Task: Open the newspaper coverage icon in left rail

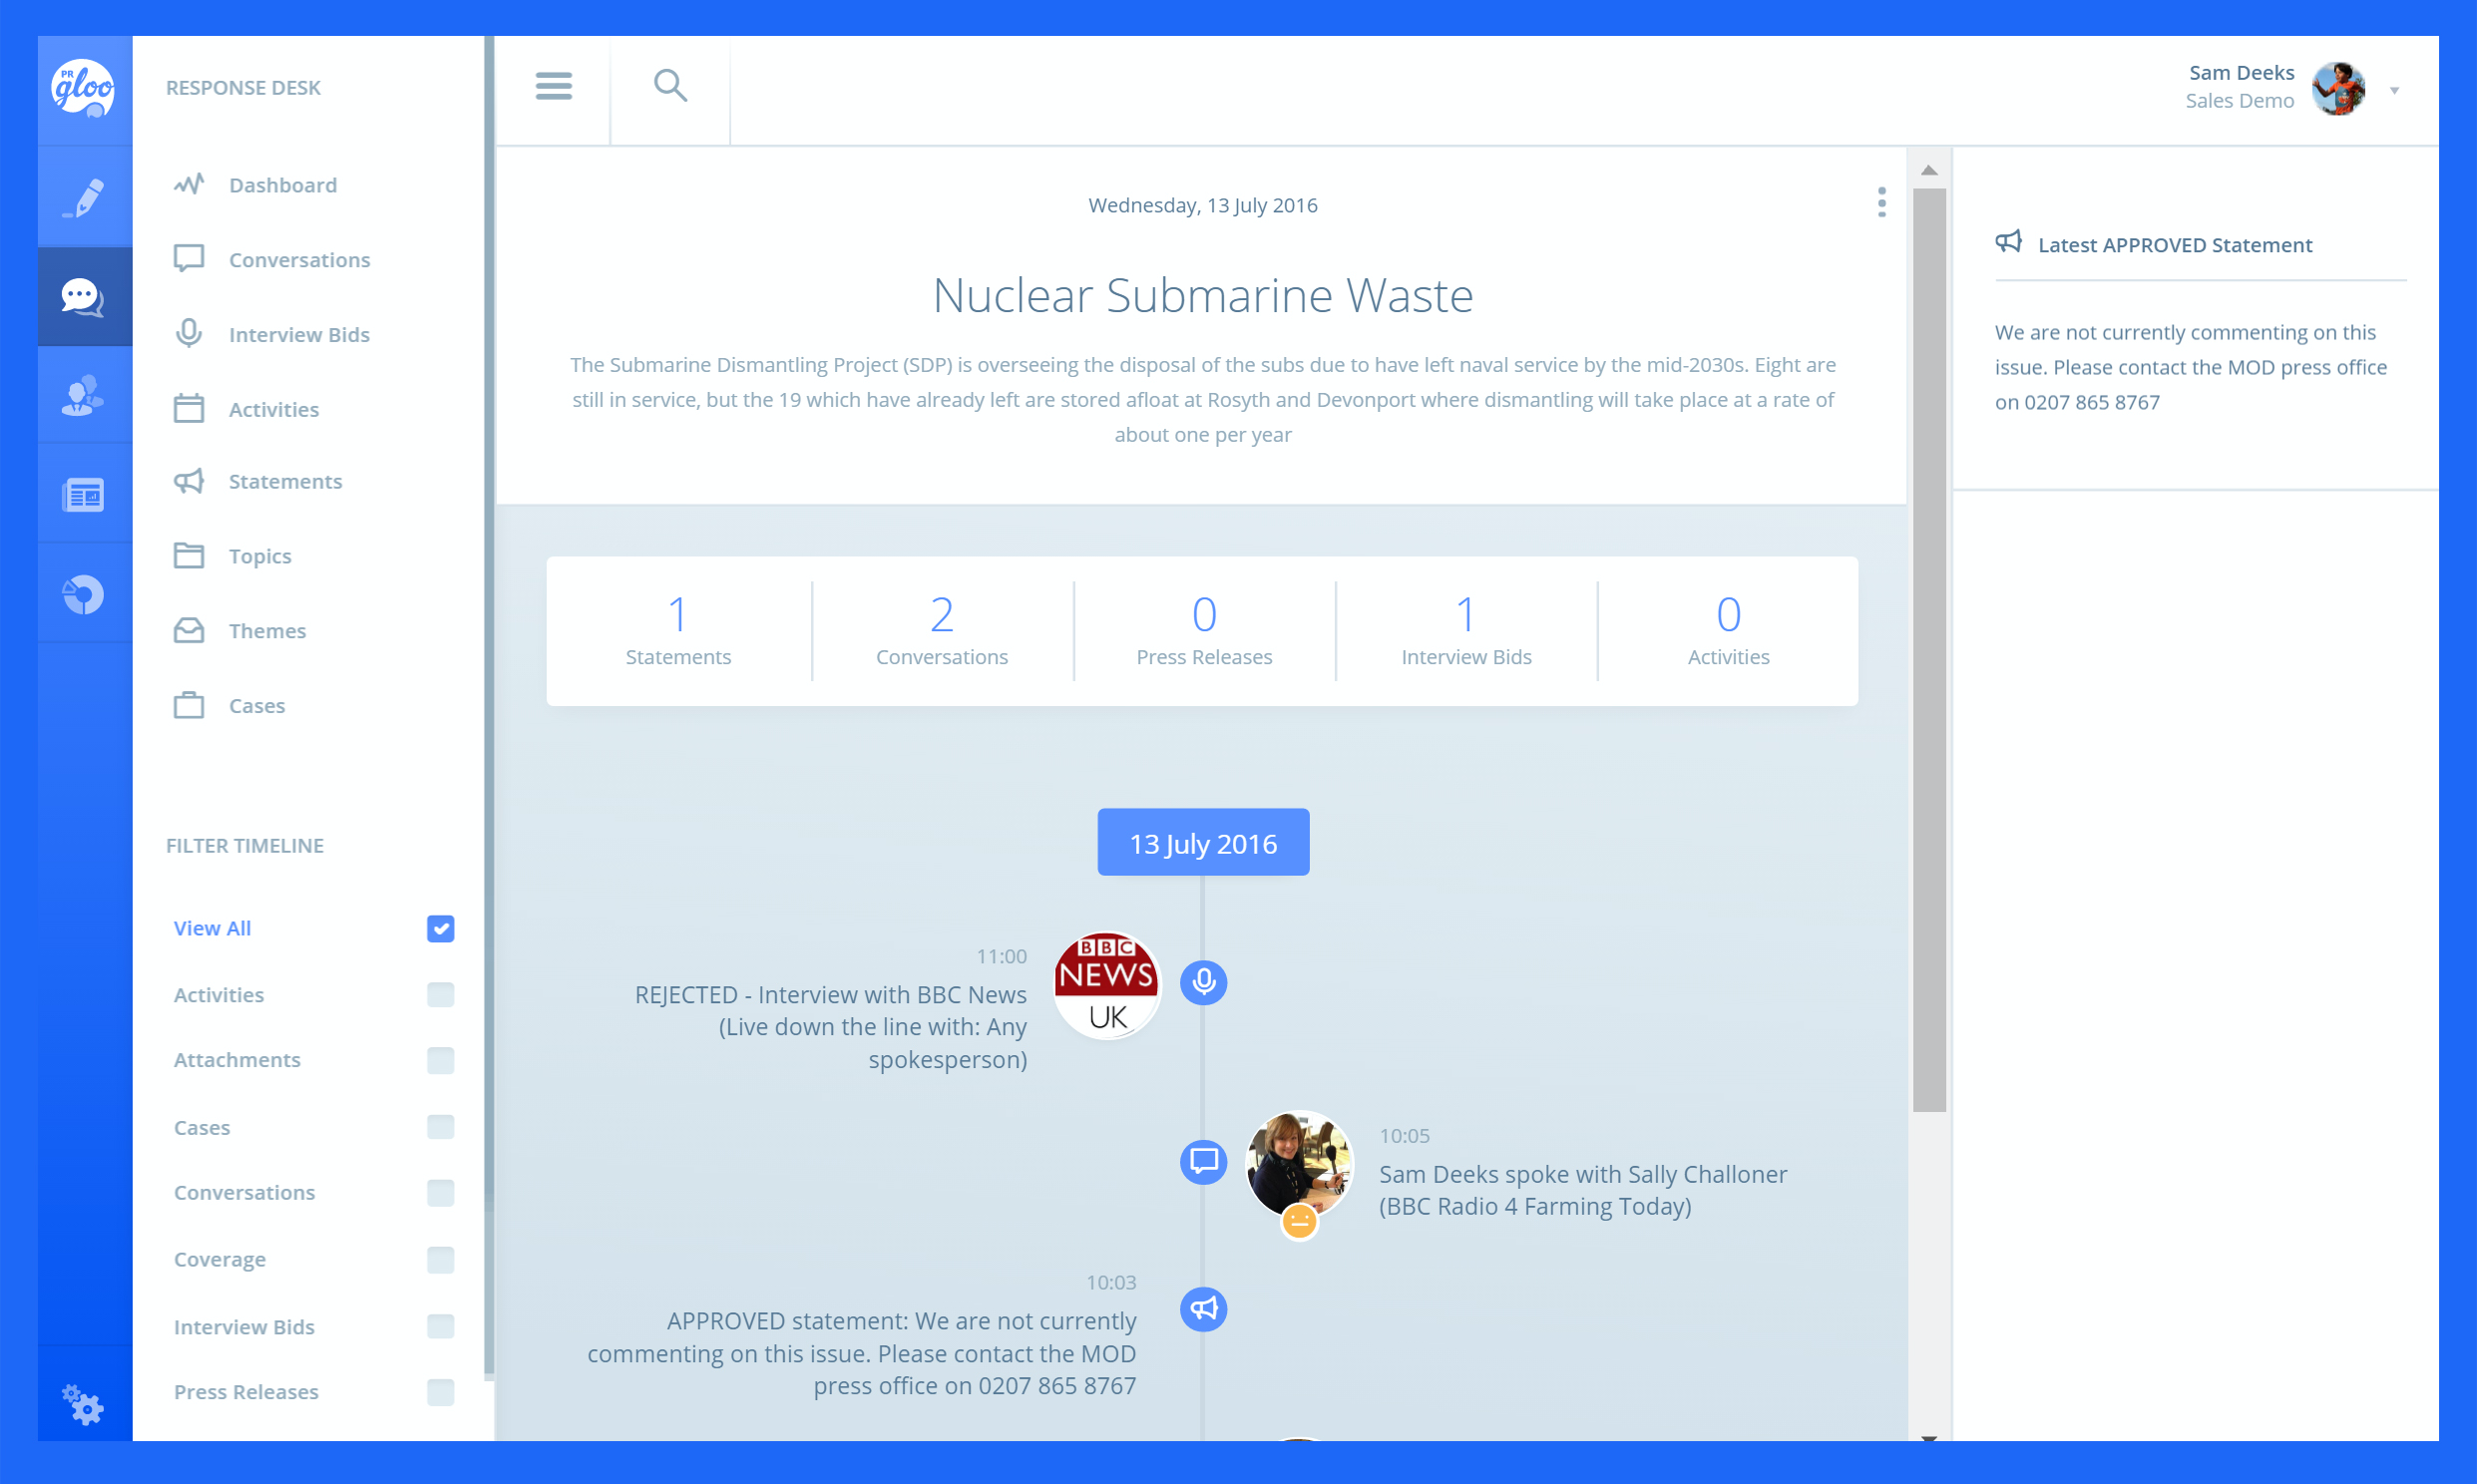Action: pos(84,494)
